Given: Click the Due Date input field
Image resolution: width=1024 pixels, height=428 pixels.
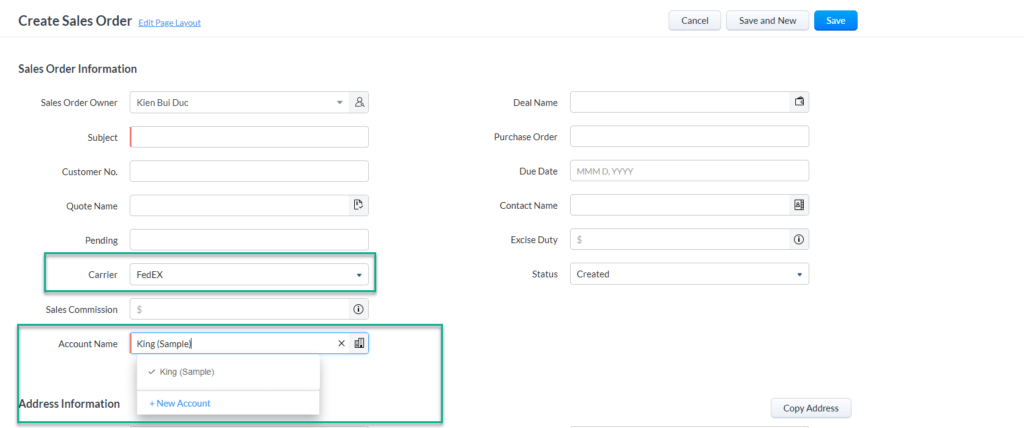Looking at the screenshot, I should (689, 171).
